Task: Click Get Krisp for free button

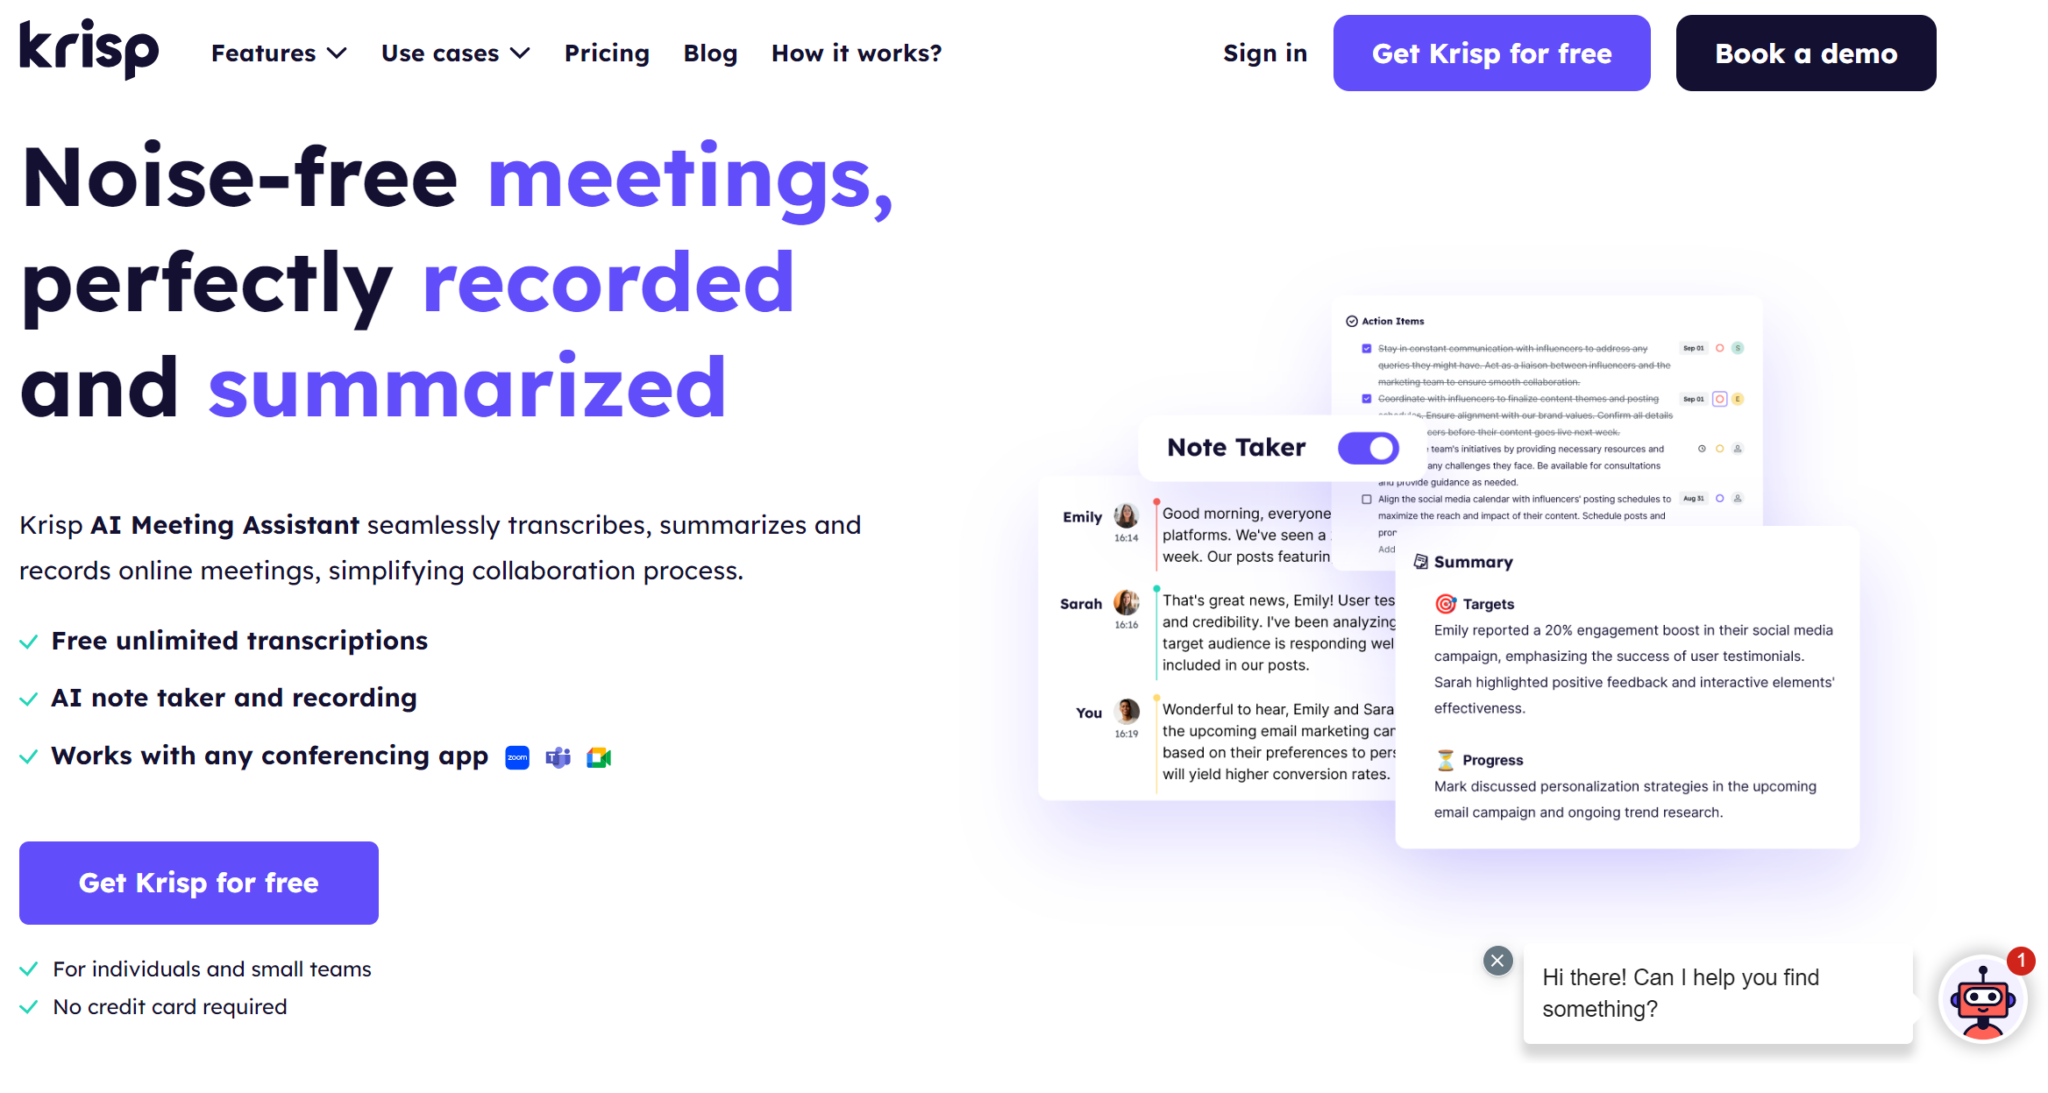Action: tap(1493, 54)
